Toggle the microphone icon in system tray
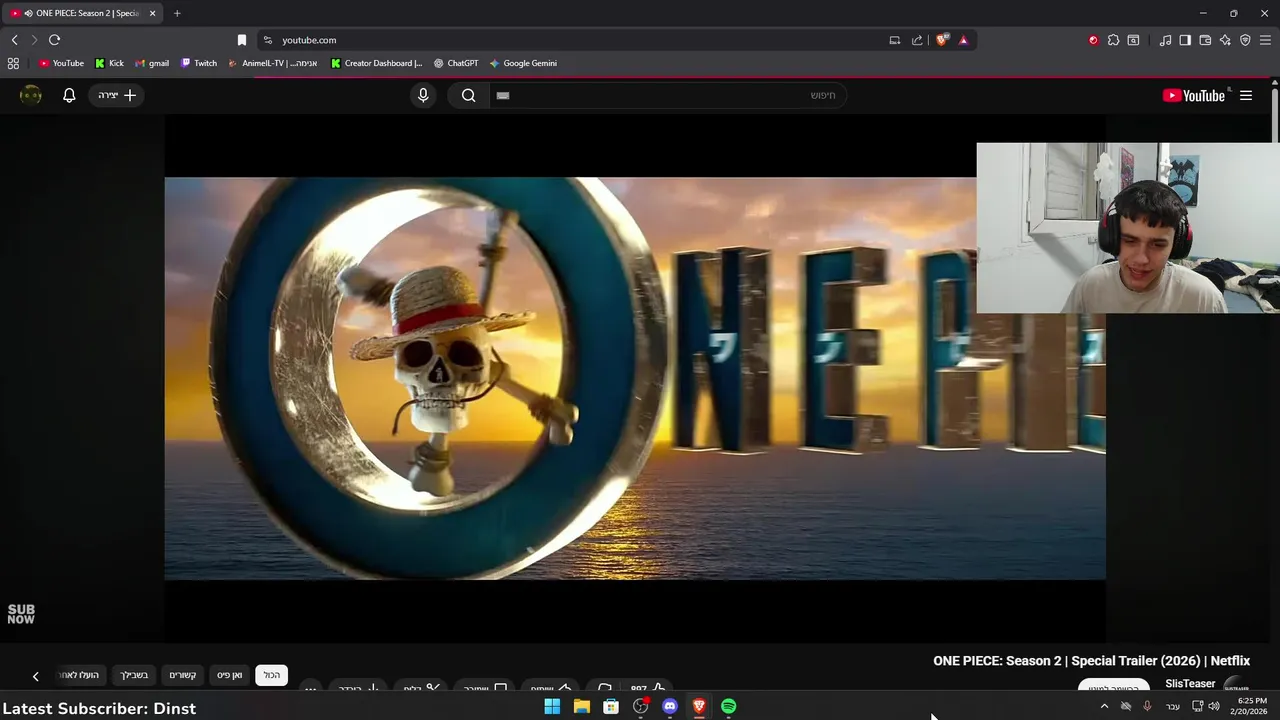Image resolution: width=1280 pixels, height=720 pixels. 1147,706
